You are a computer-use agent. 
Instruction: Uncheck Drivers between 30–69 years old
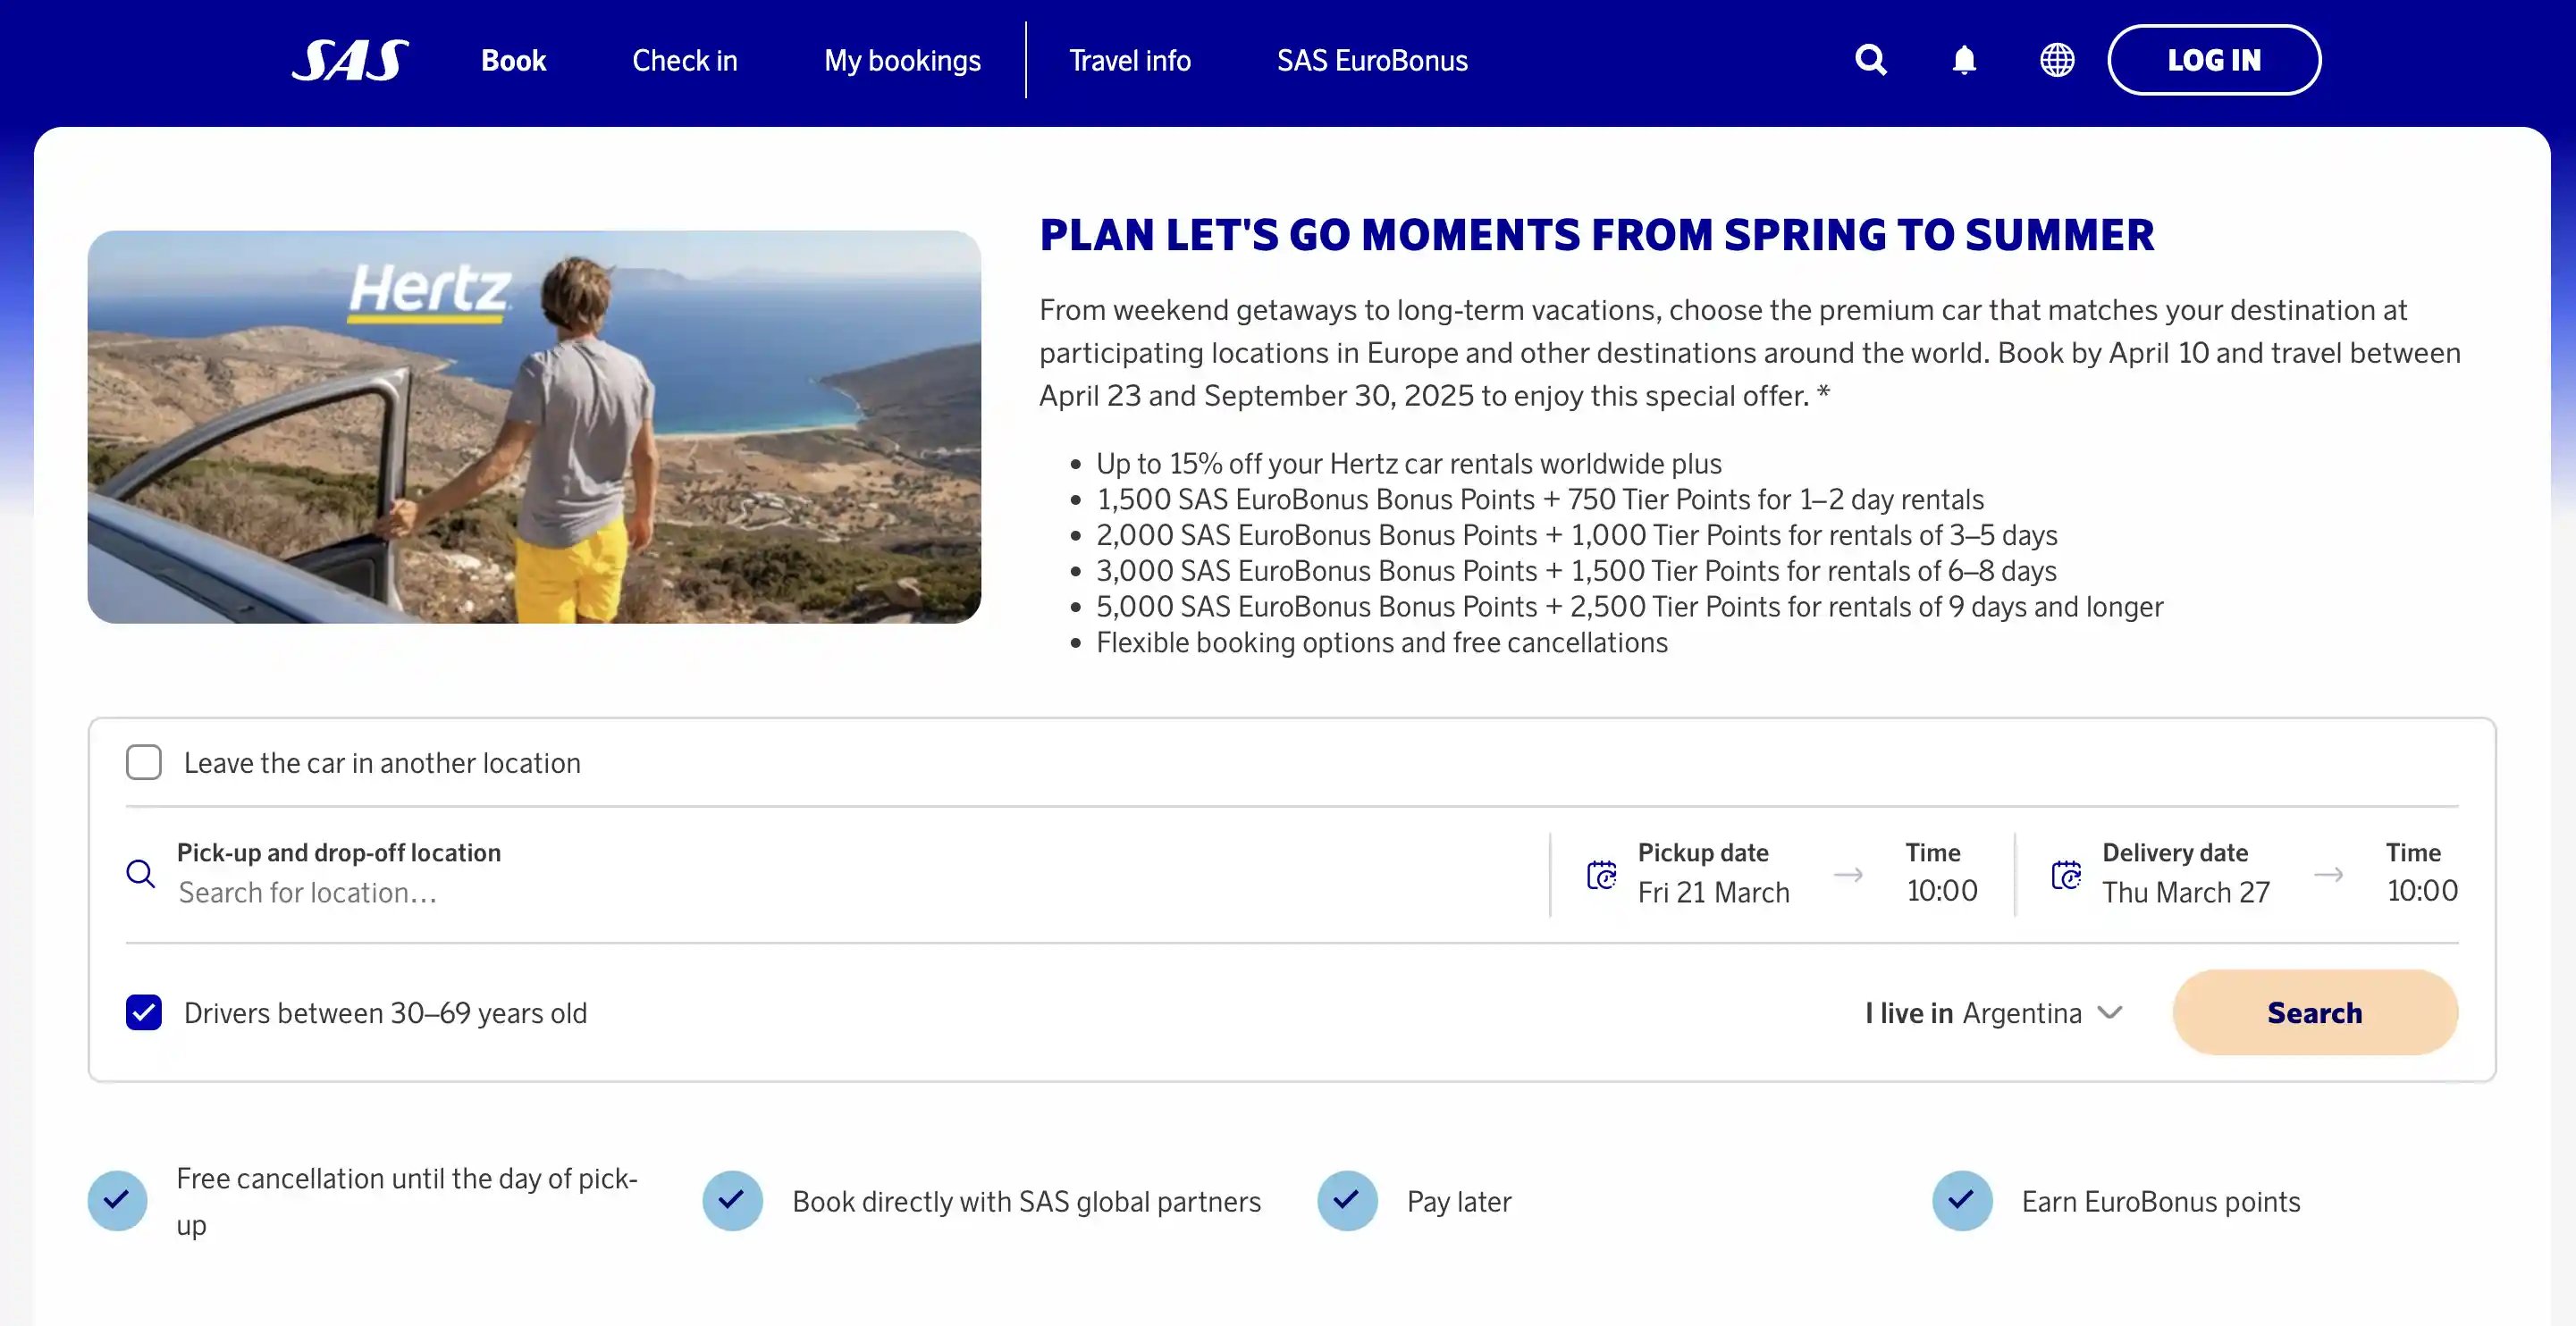[x=144, y=1012]
